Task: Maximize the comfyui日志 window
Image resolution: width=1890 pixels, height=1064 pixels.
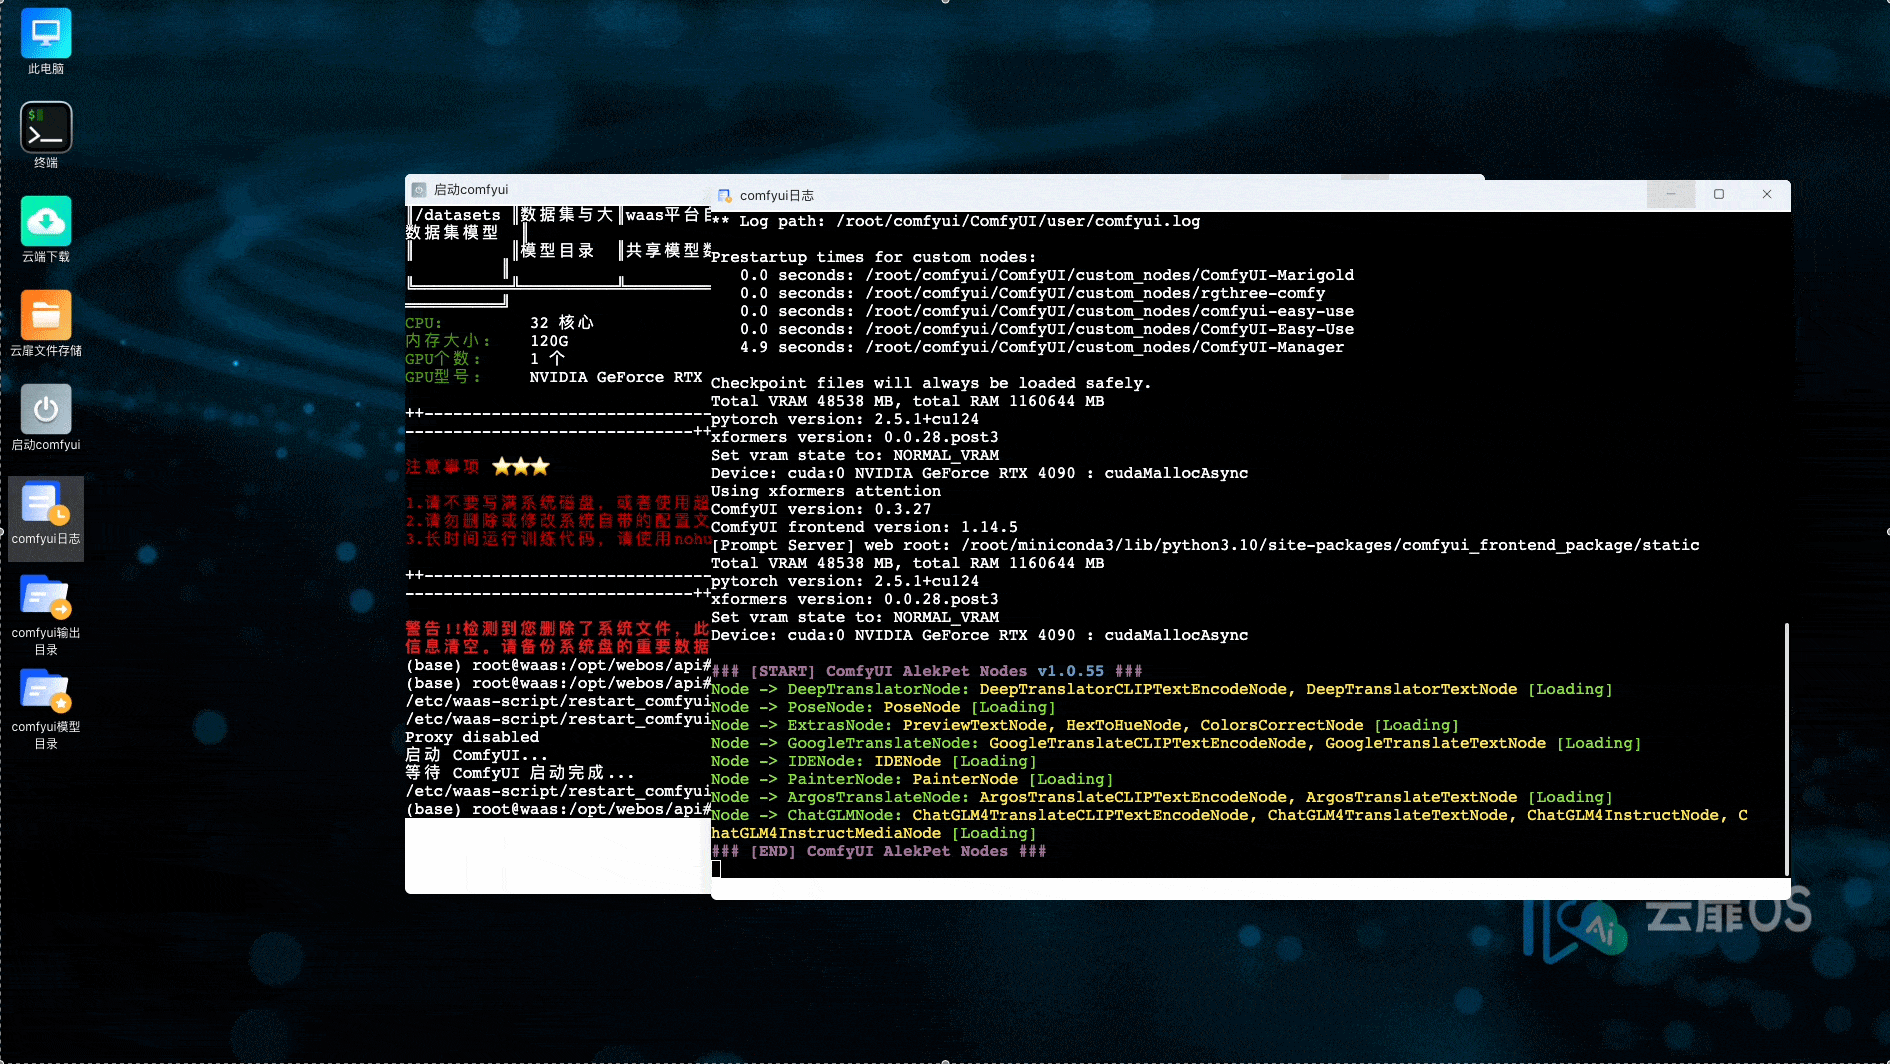Action: [x=1719, y=195]
